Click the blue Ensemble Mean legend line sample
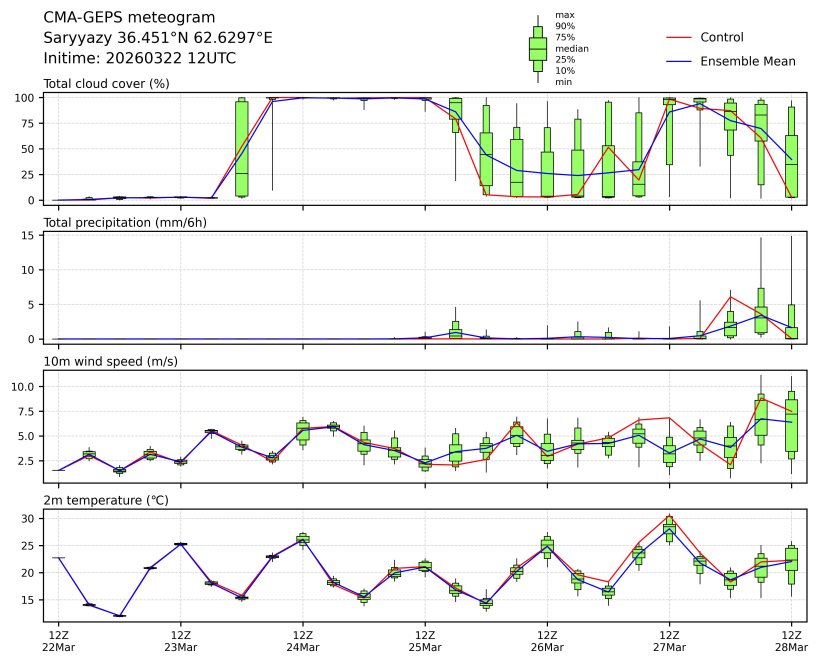 [x=679, y=61]
